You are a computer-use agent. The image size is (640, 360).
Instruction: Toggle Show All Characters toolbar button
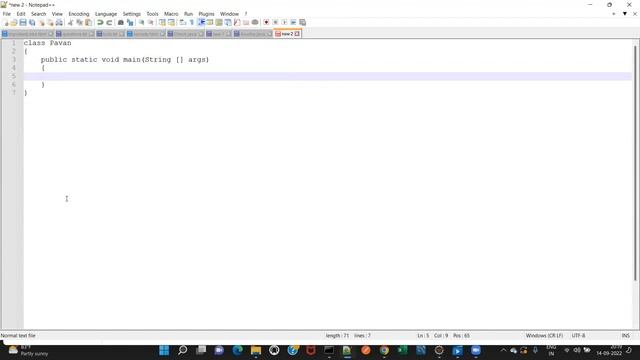pos(192,22)
